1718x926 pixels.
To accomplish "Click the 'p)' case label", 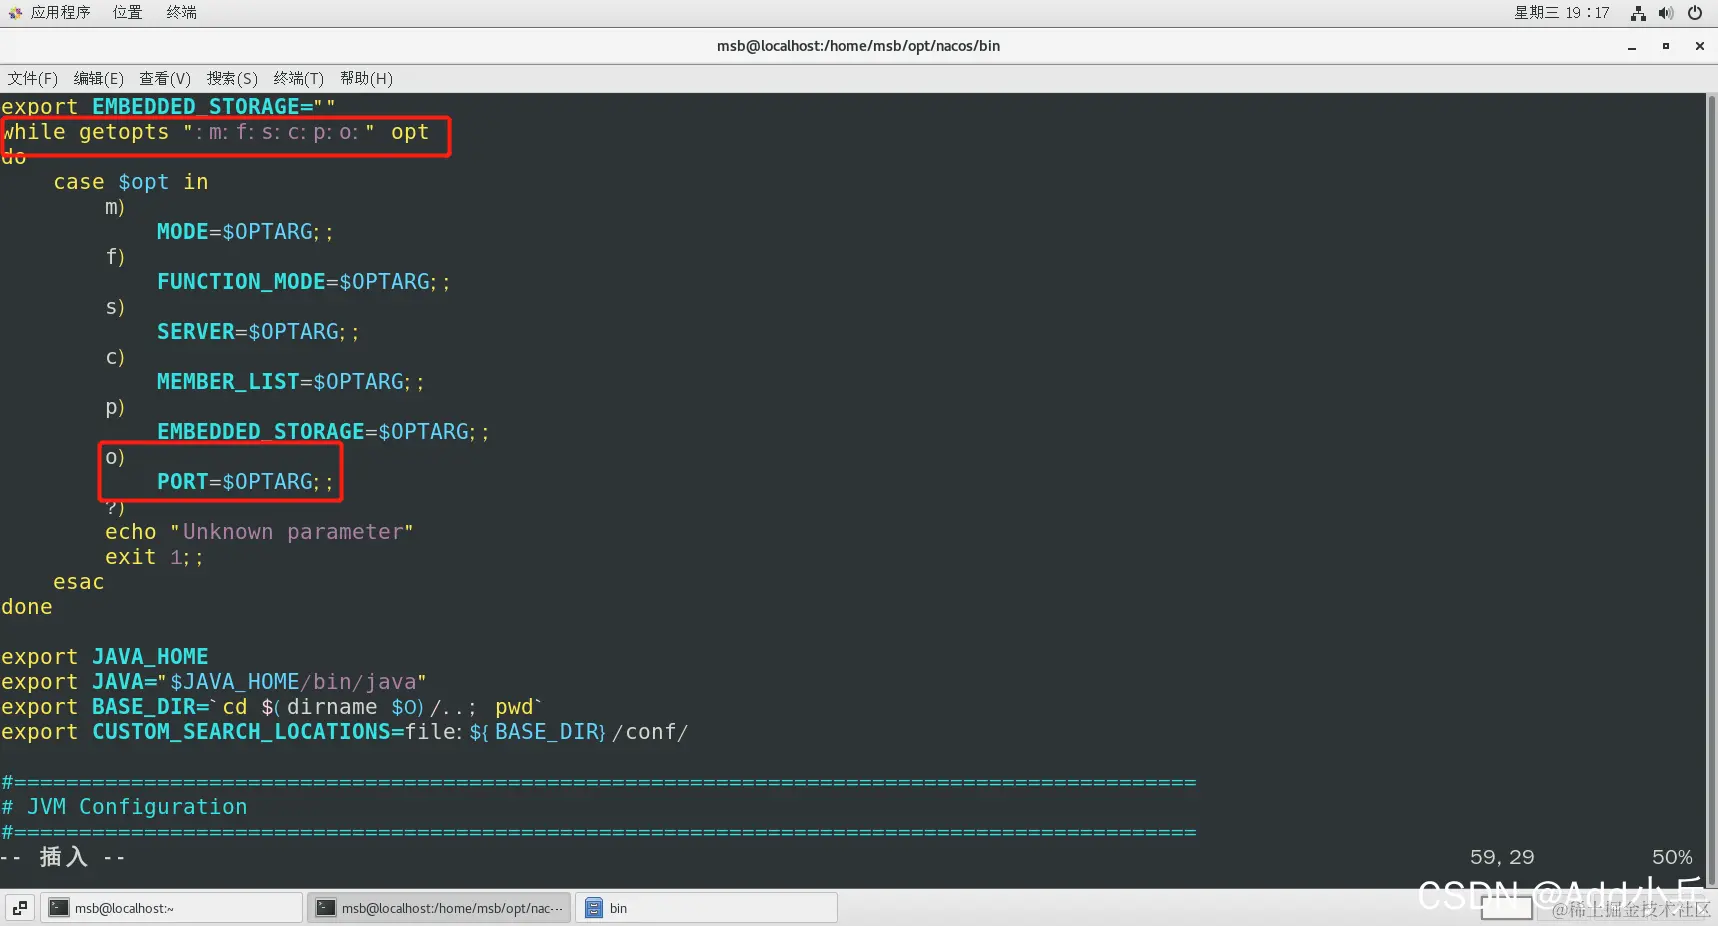I will pyautogui.click(x=115, y=407).
